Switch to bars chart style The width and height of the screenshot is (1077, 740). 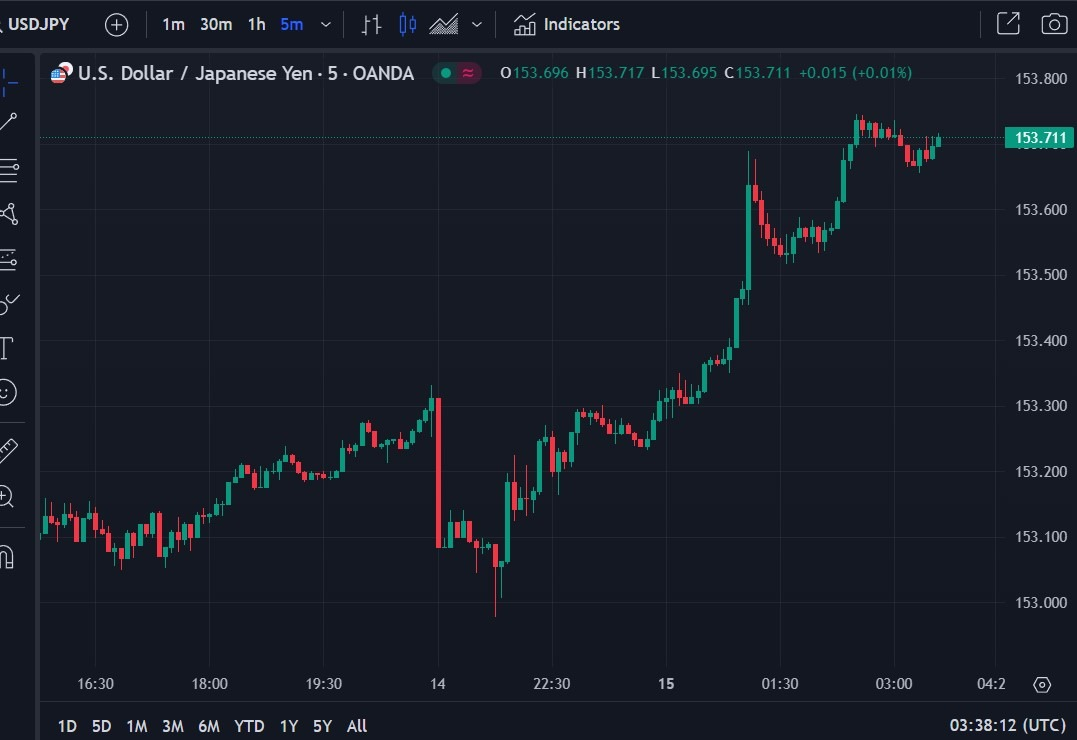pyautogui.click(x=372, y=25)
